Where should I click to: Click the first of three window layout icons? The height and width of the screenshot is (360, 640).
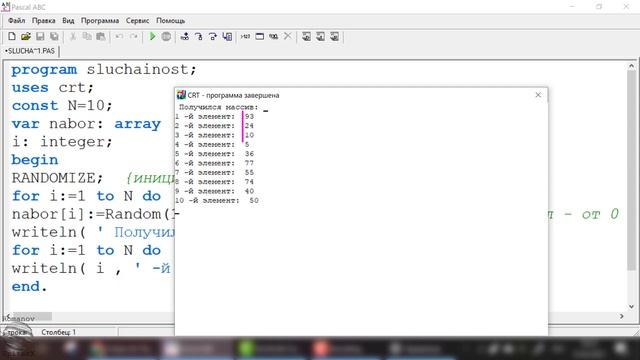[x=306, y=37]
